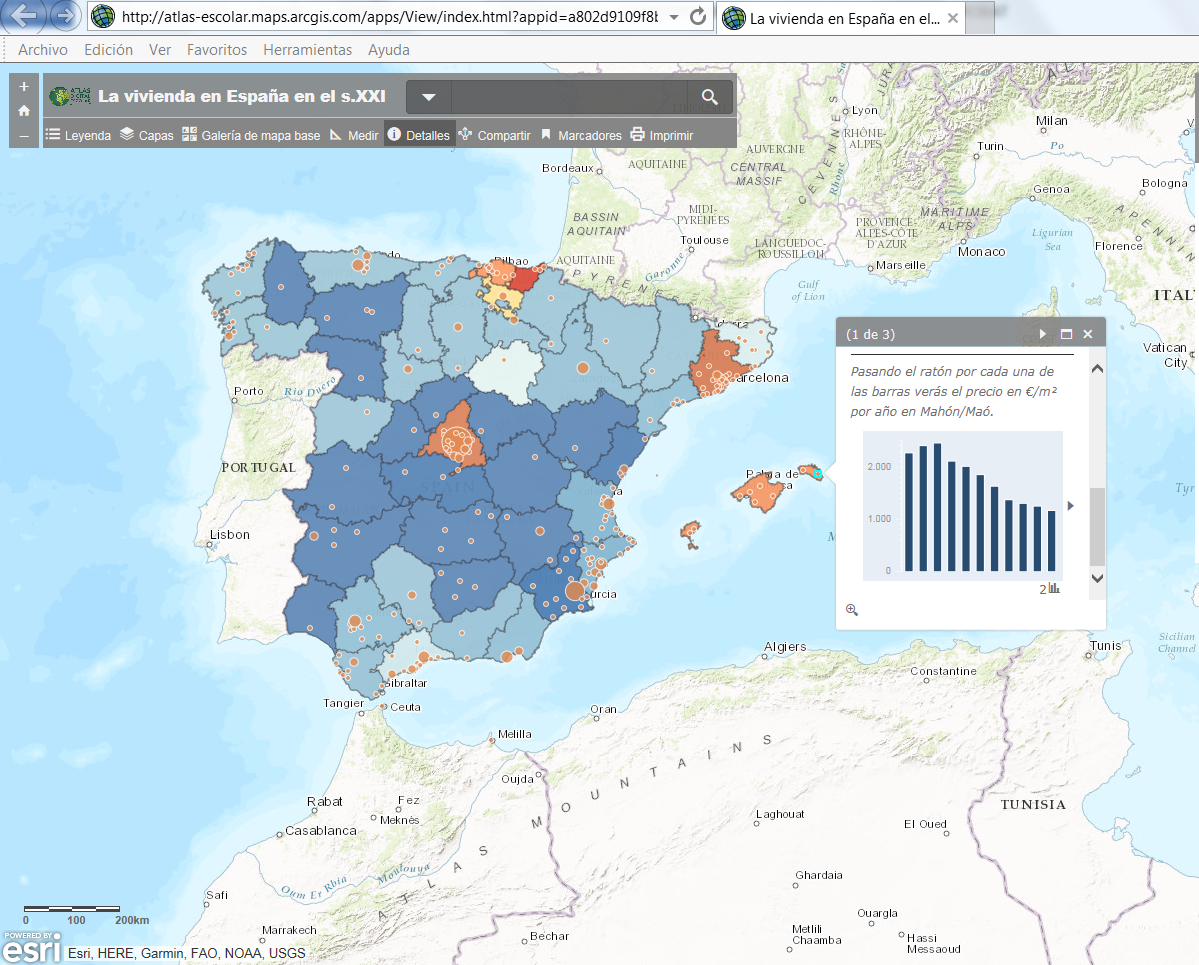1199x965 pixels.
Task: Click the orange Barcelona province
Action: [x=716, y=364]
